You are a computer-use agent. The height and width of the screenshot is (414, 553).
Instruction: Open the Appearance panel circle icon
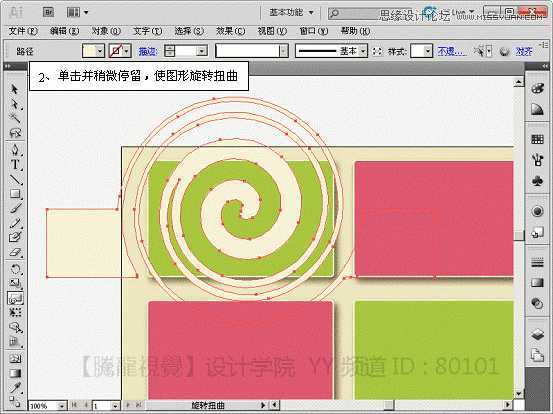coord(537,211)
